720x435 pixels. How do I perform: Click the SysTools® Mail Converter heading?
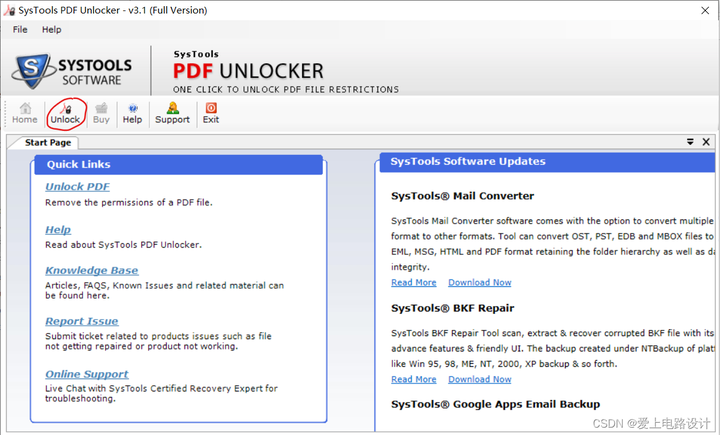click(x=462, y=196)
